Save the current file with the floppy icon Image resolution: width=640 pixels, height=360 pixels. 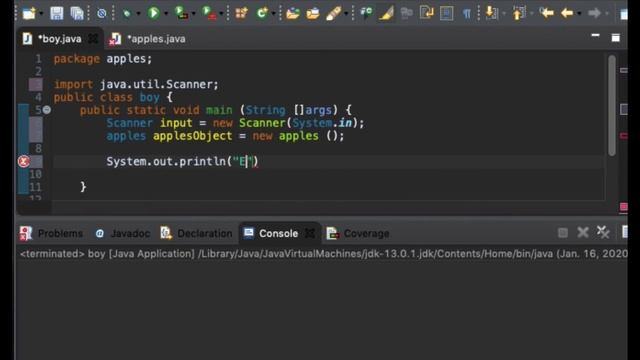[x=56, y=13]
